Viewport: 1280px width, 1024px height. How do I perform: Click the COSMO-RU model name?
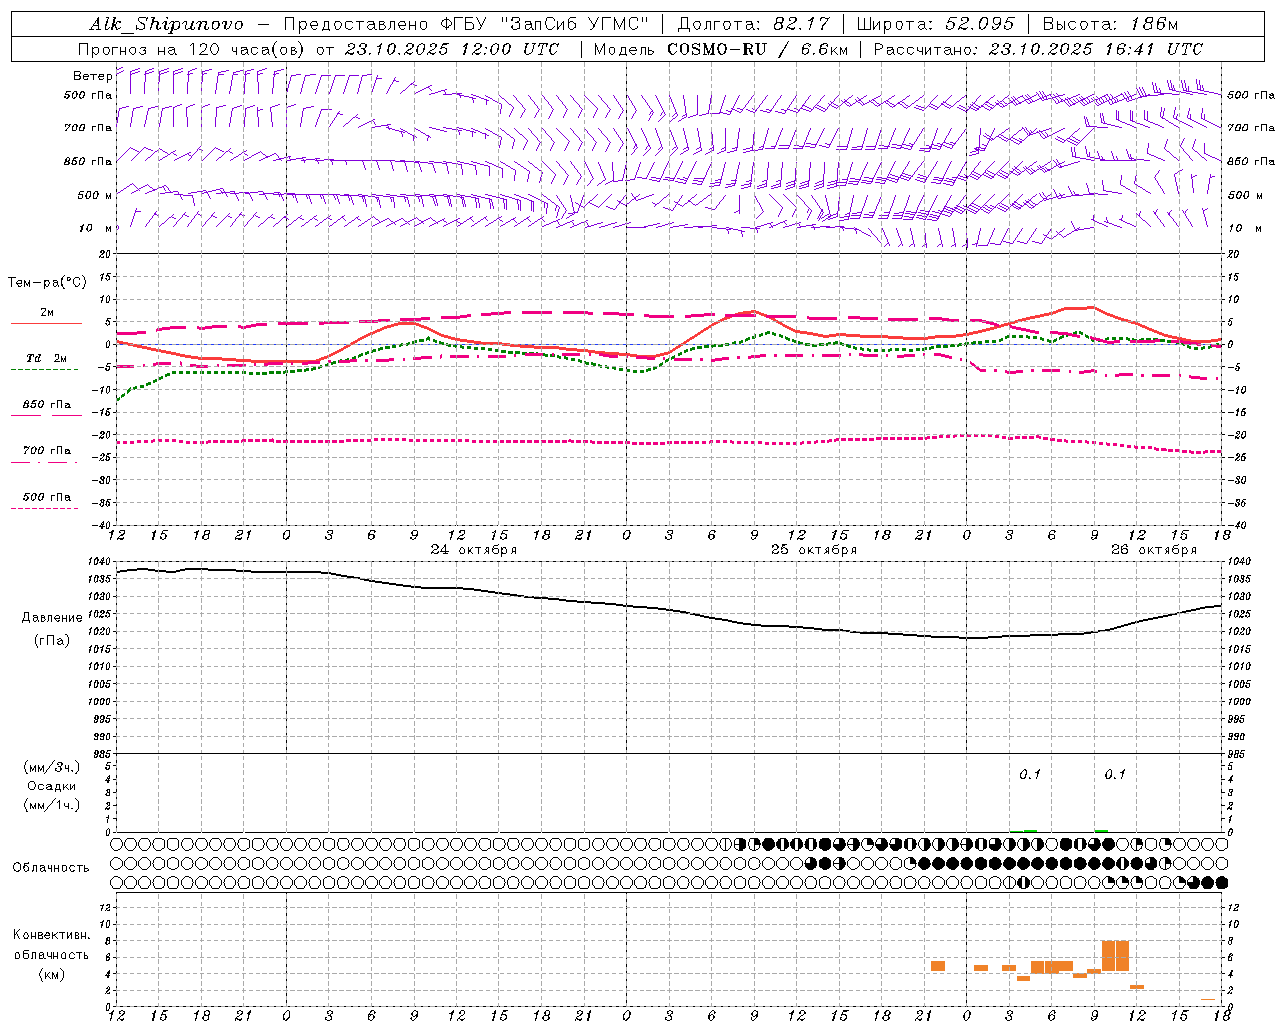click(716, 49)
